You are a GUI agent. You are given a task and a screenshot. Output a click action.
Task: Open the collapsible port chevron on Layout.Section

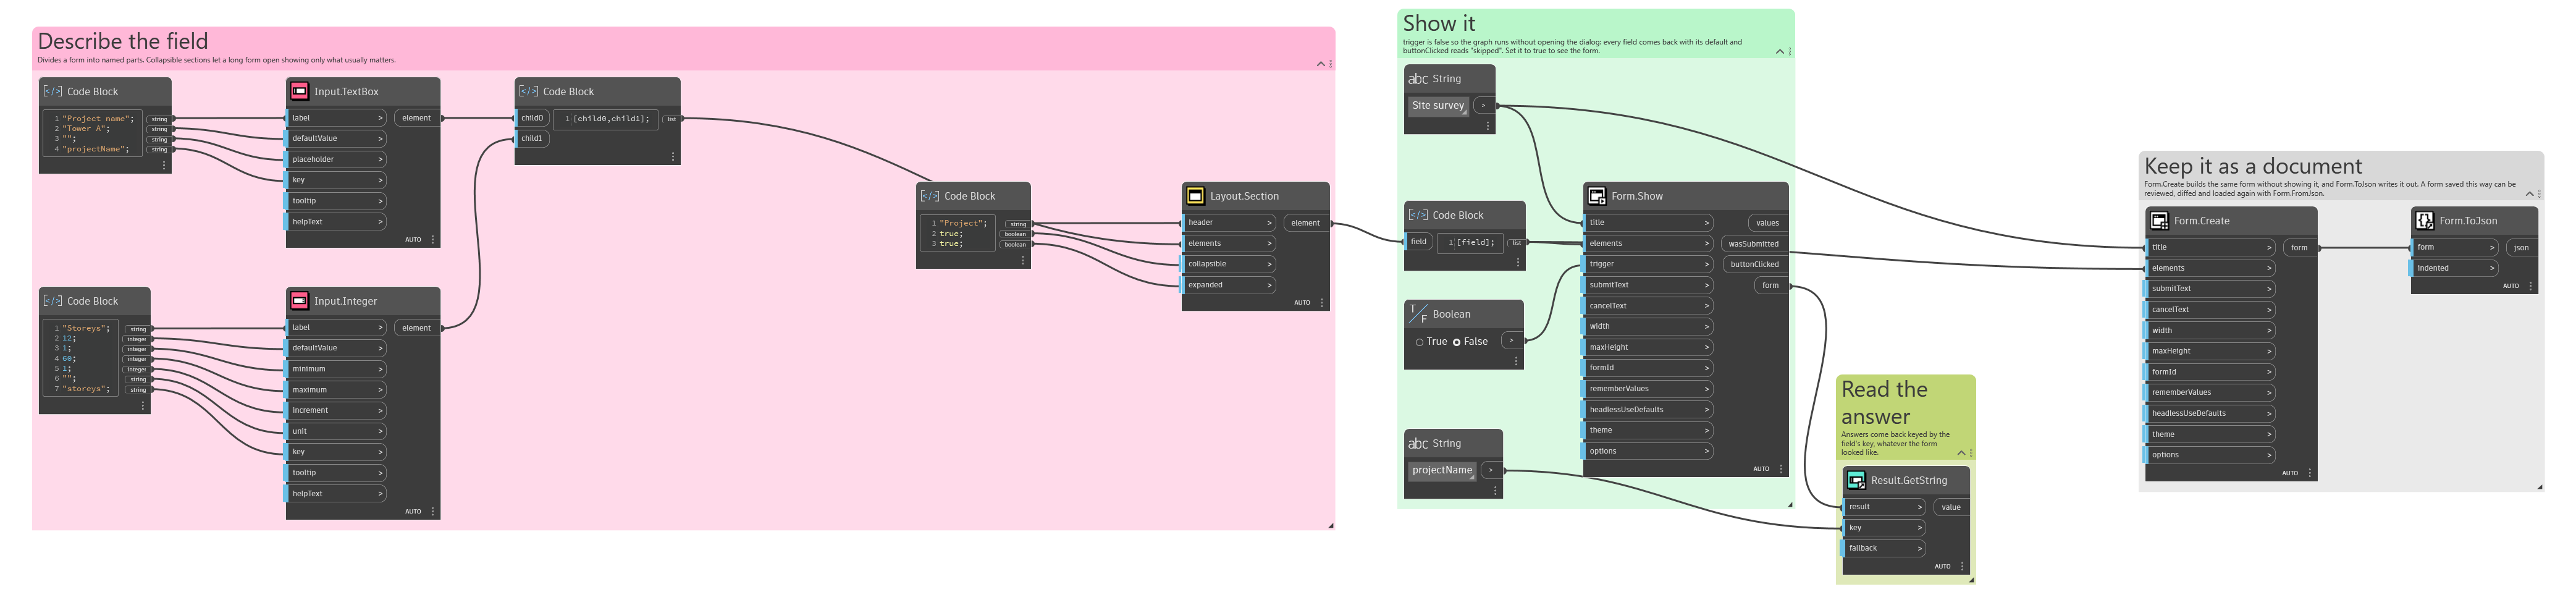pos(1270,264)
